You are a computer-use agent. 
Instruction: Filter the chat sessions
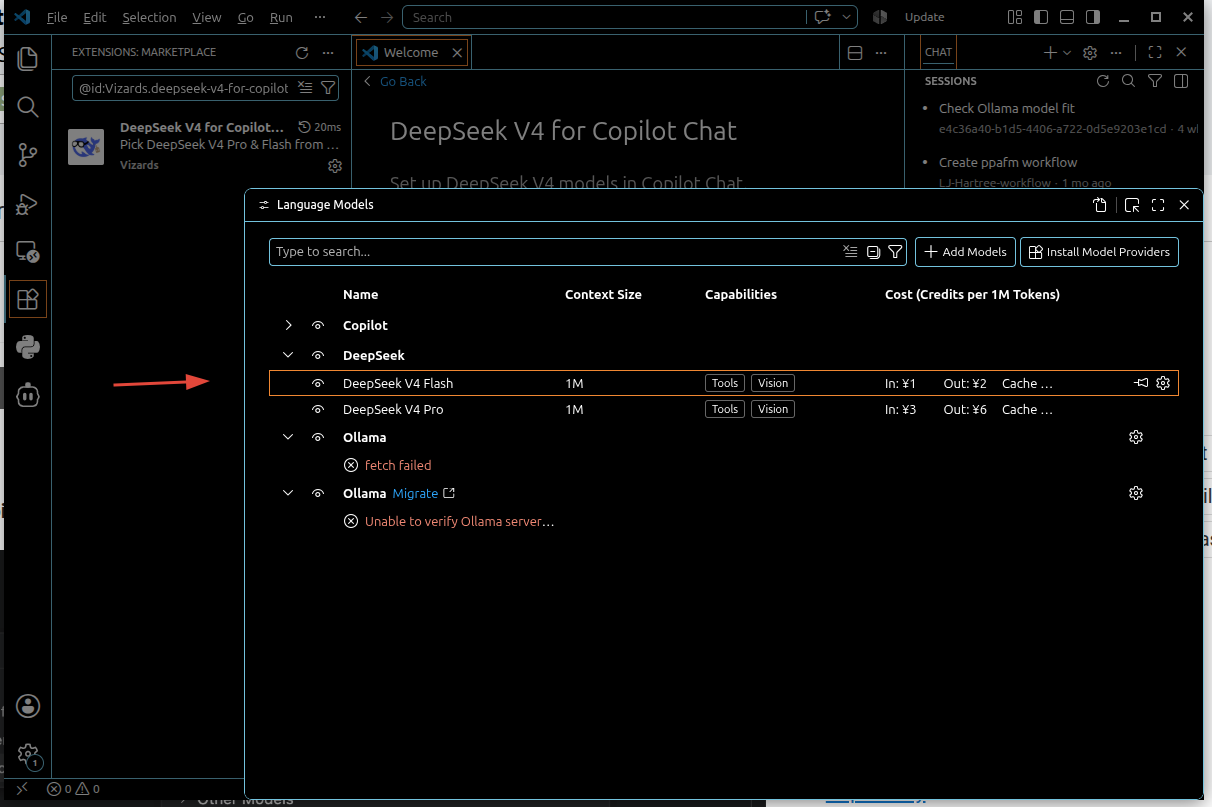1155,81
